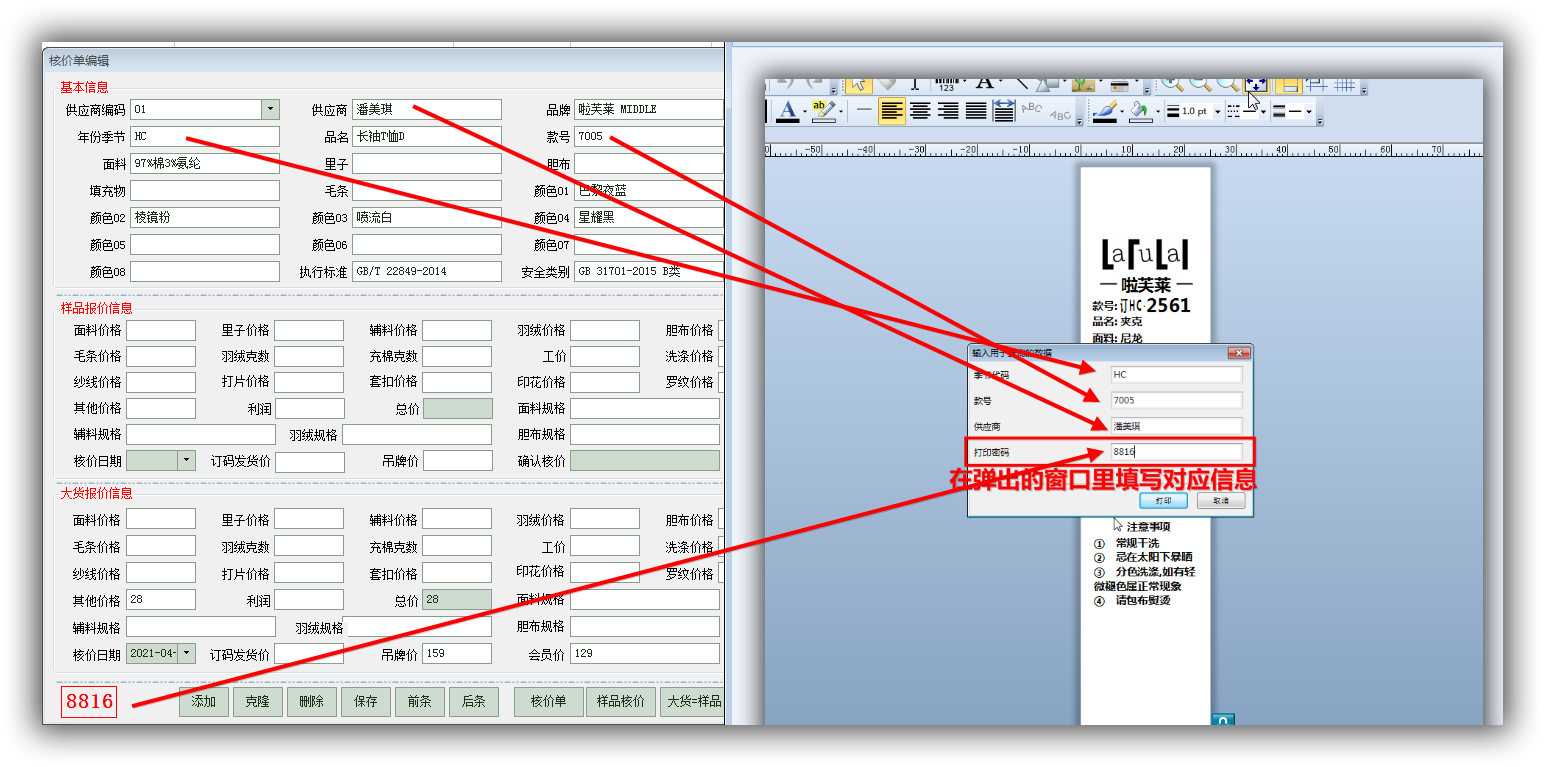Image resolution: width=1545 pixels, height=767 pixels.
Task: Open the 核价日期 date dropdown in 大货报价信息
Action: (187, 654)
